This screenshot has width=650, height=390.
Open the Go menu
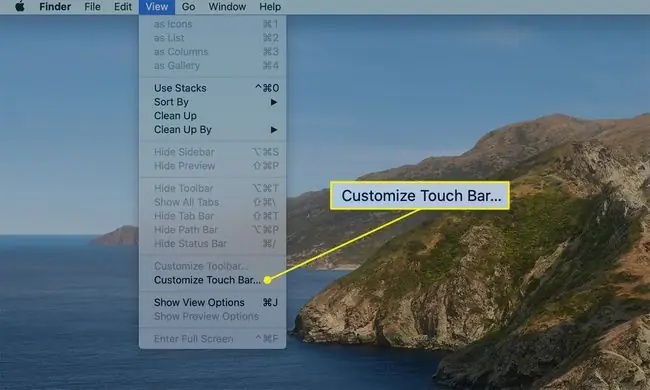(188, 7)
